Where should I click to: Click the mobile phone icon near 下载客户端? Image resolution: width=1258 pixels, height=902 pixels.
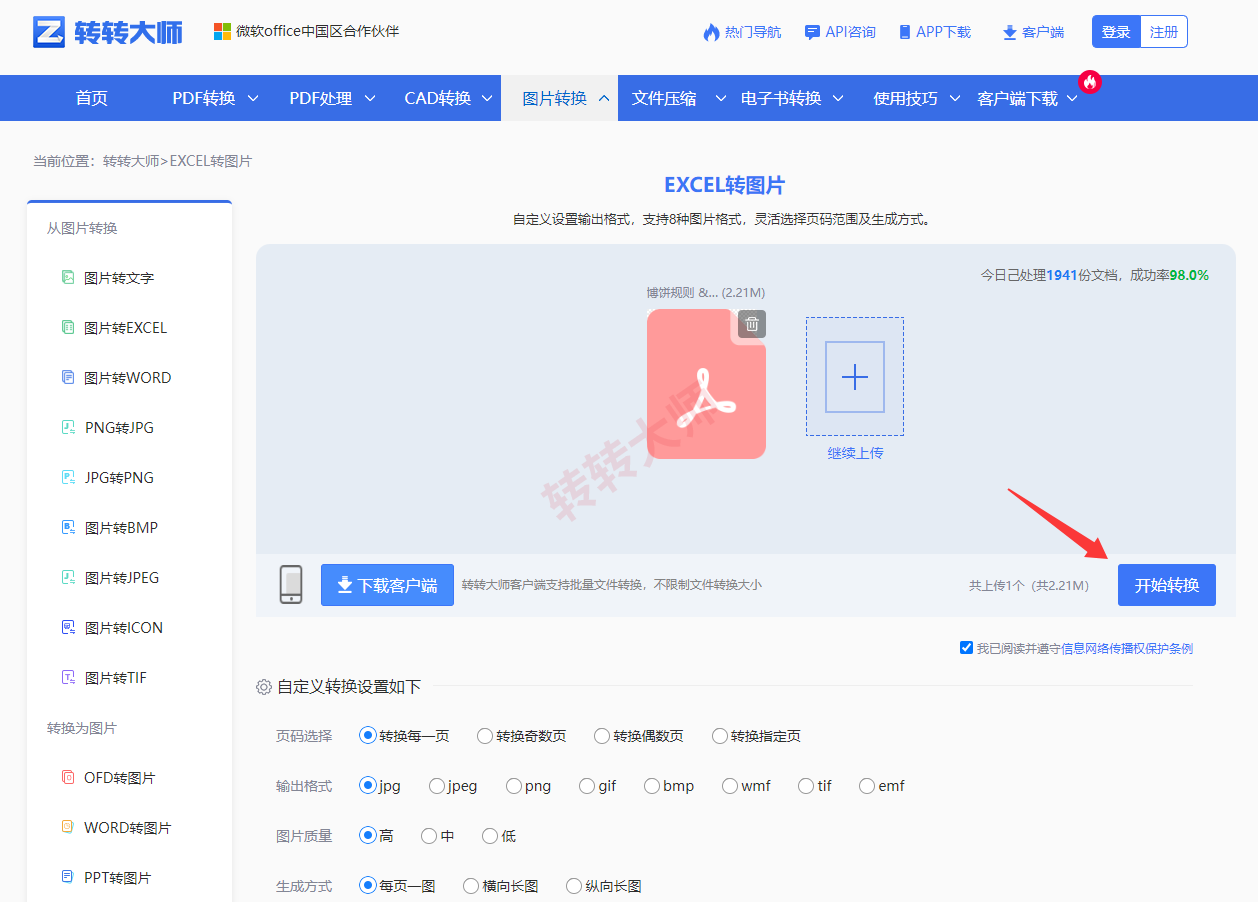click(291, 584)
